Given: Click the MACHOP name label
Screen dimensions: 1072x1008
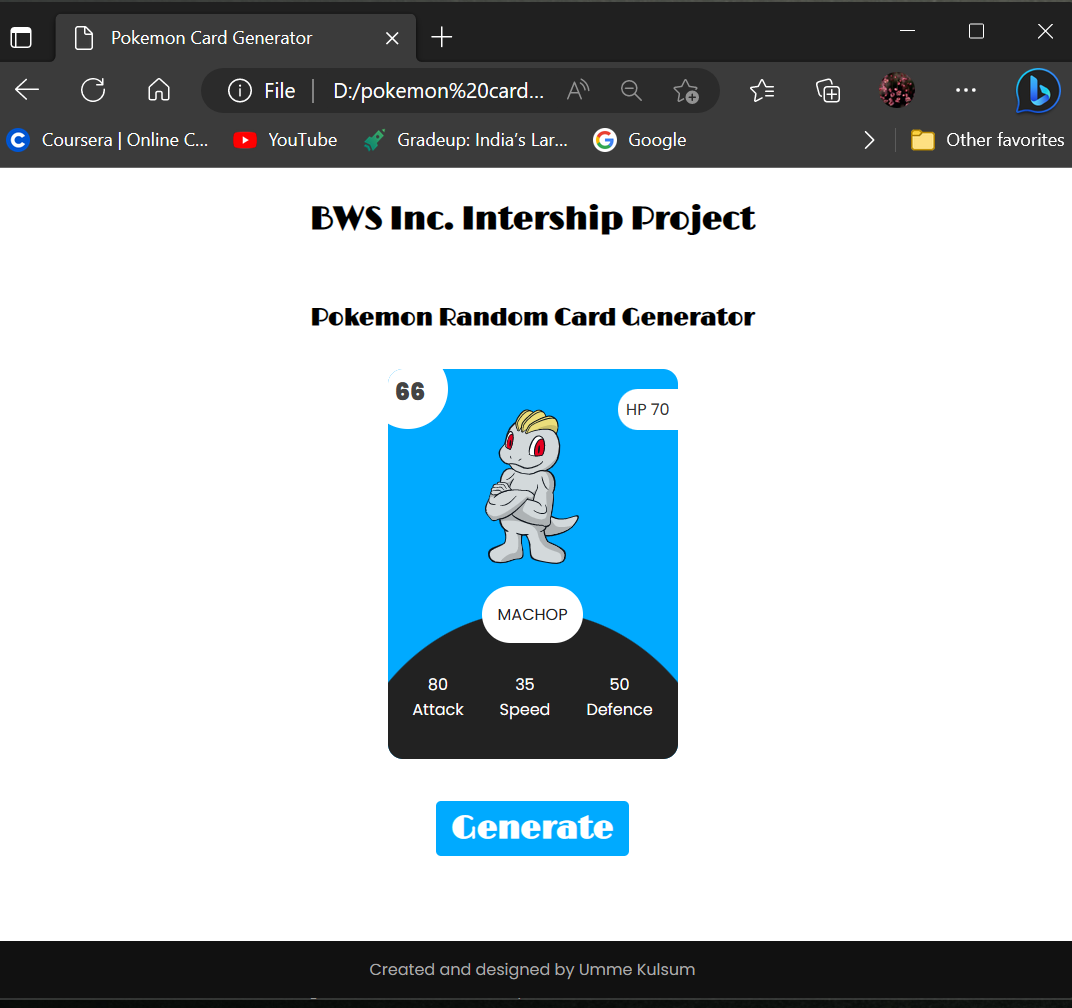Looking at the screenshot, I should (532, 614).
